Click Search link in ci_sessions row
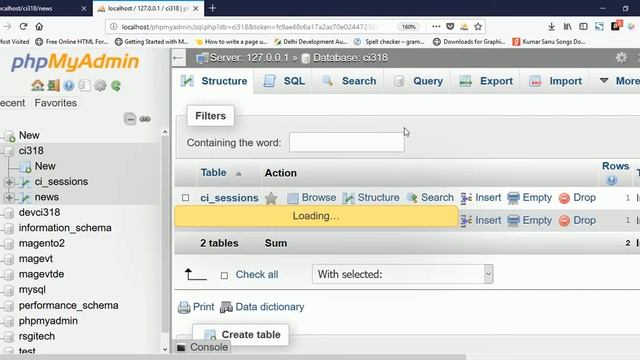640x360 pixels. [430, 198]
